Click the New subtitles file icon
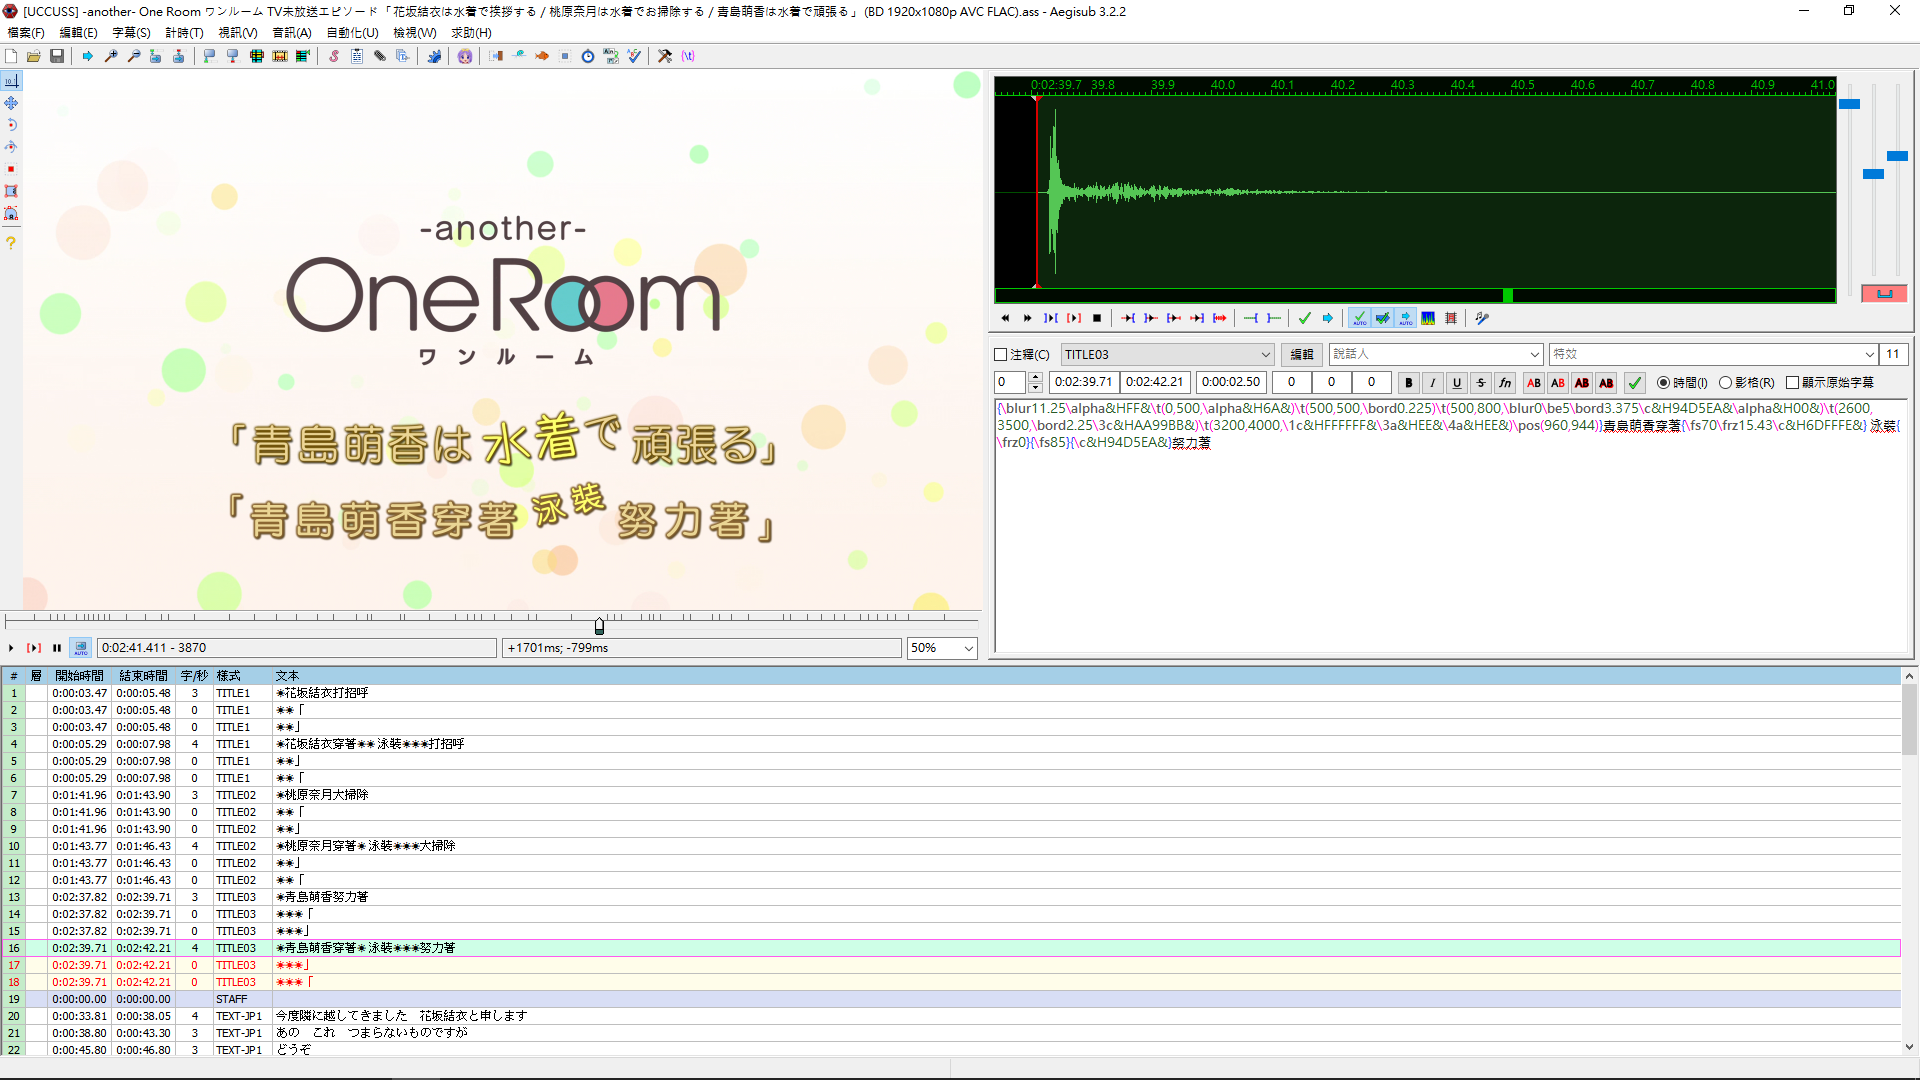This screenshot has height=1080, width=1920. coord(11,56)
